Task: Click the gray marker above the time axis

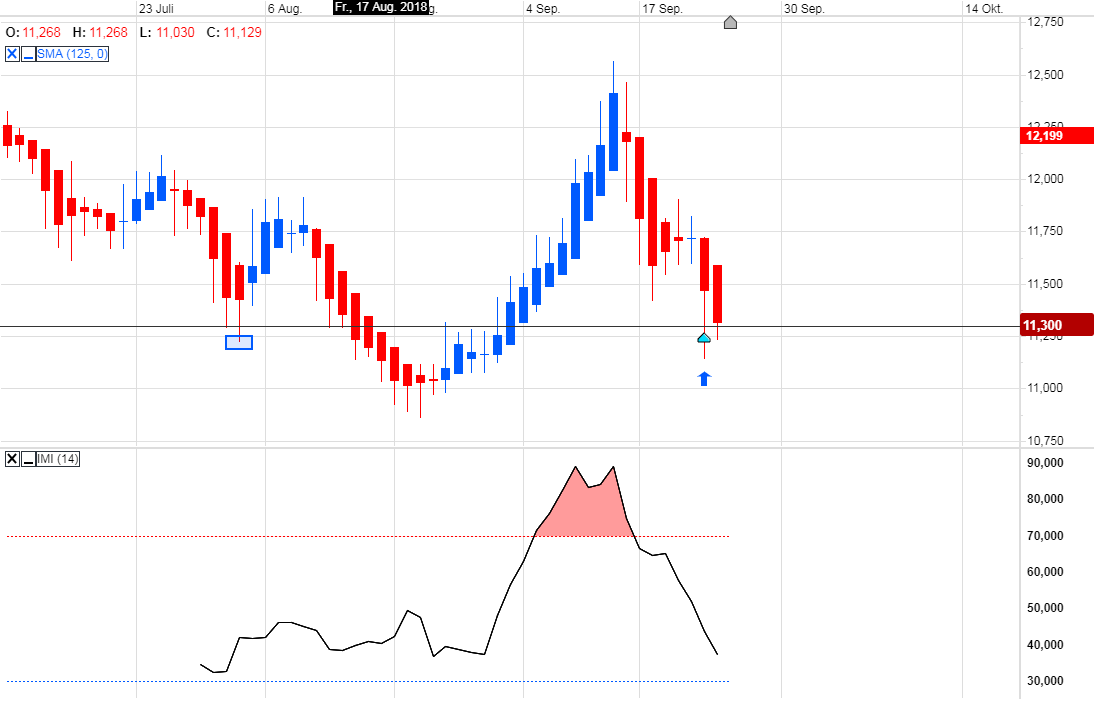Action: pos(730,22)
